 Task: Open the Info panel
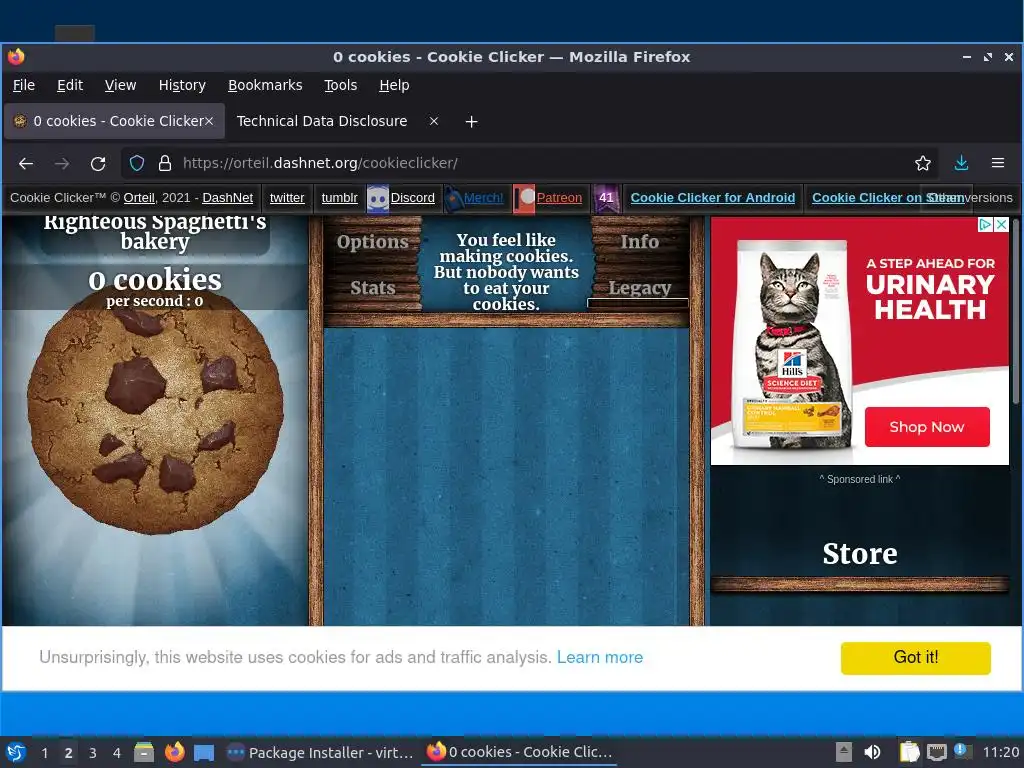point(639,242)
